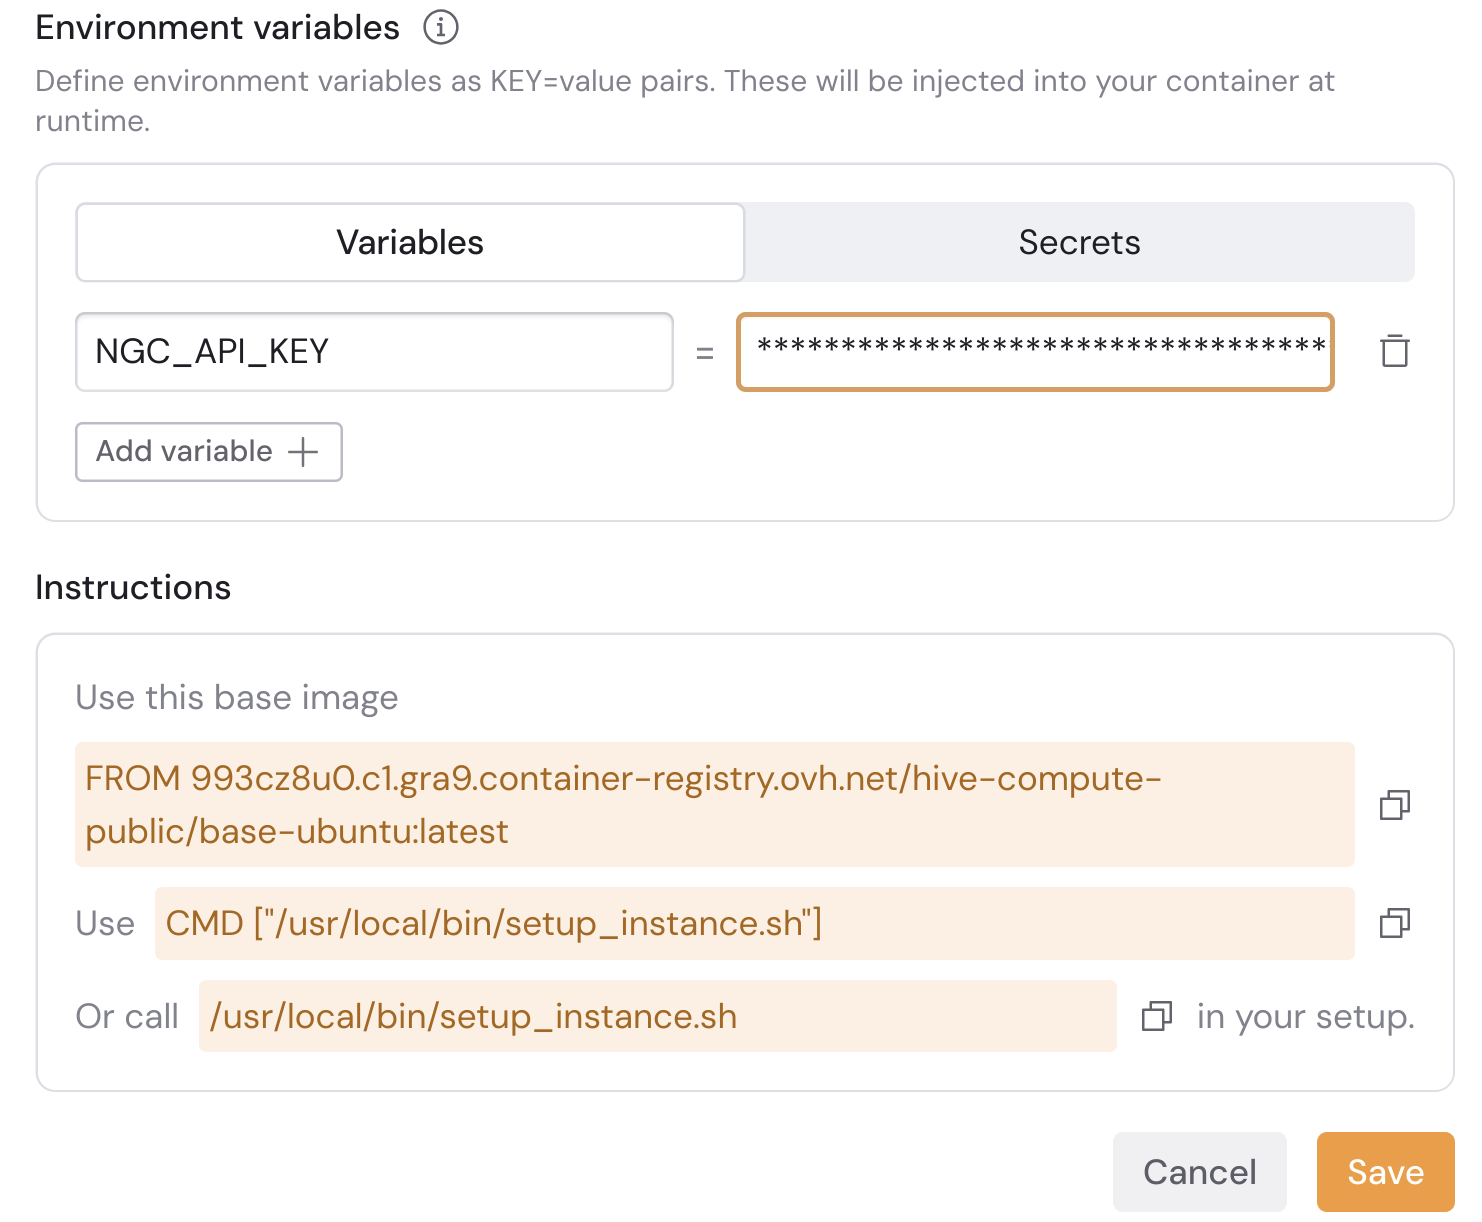The height and width of the screenshot is (1222, 1482).
Task: Click the Environment variables heading
Action: click(217, 28)
